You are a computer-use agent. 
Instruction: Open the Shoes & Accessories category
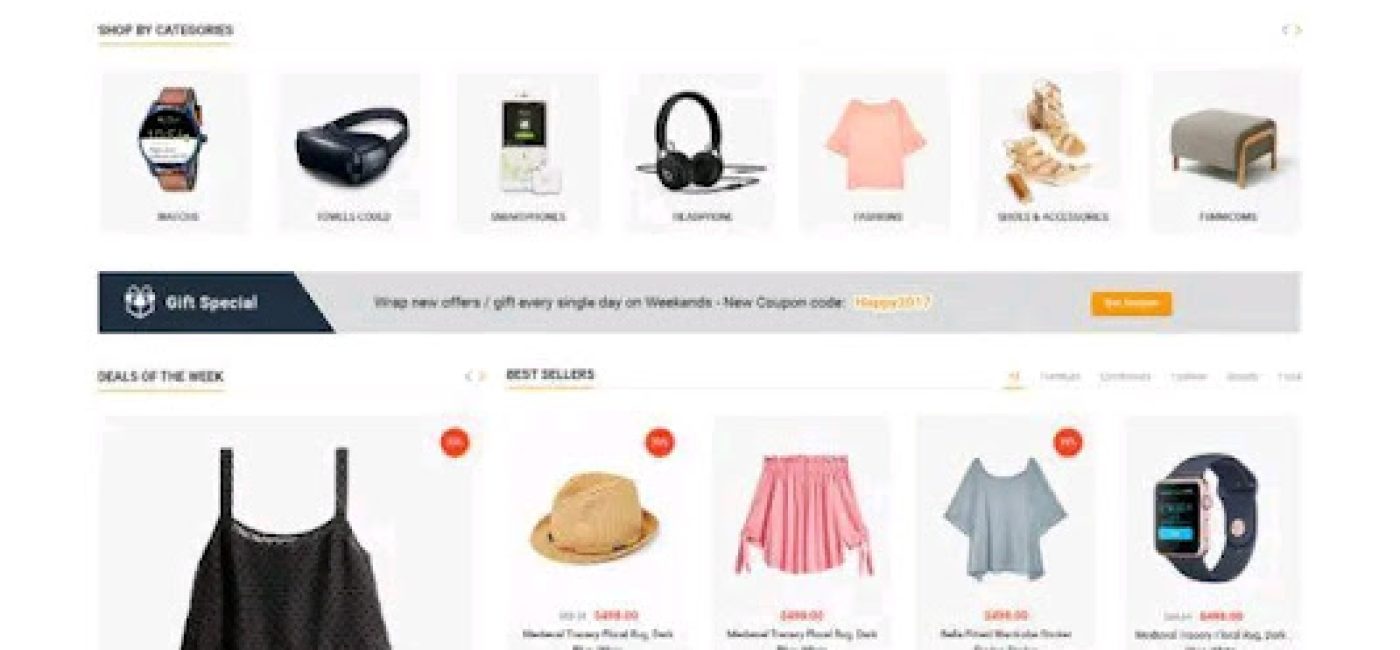click(1051, 152)
